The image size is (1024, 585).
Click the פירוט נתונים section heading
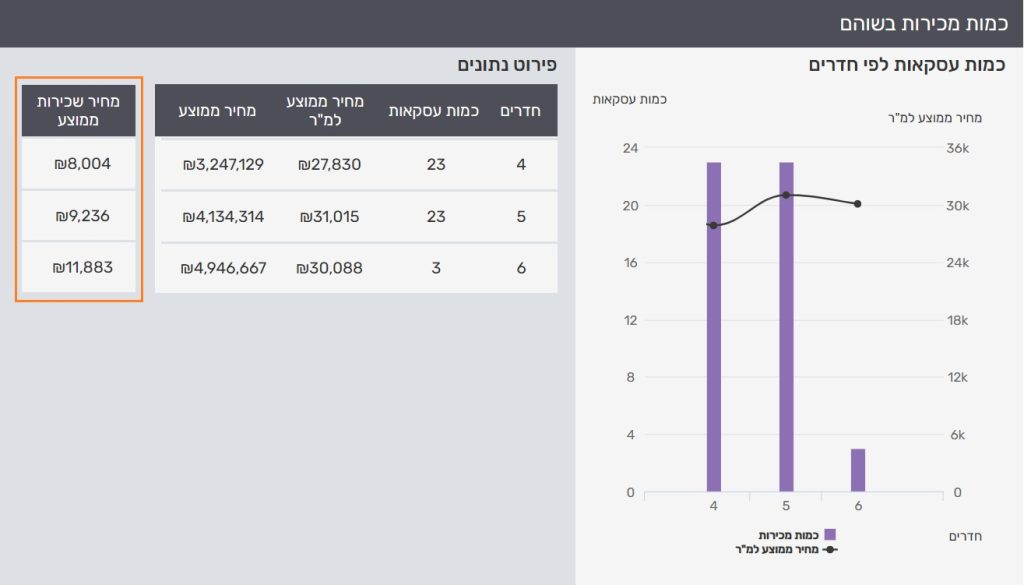pos(506,65)
